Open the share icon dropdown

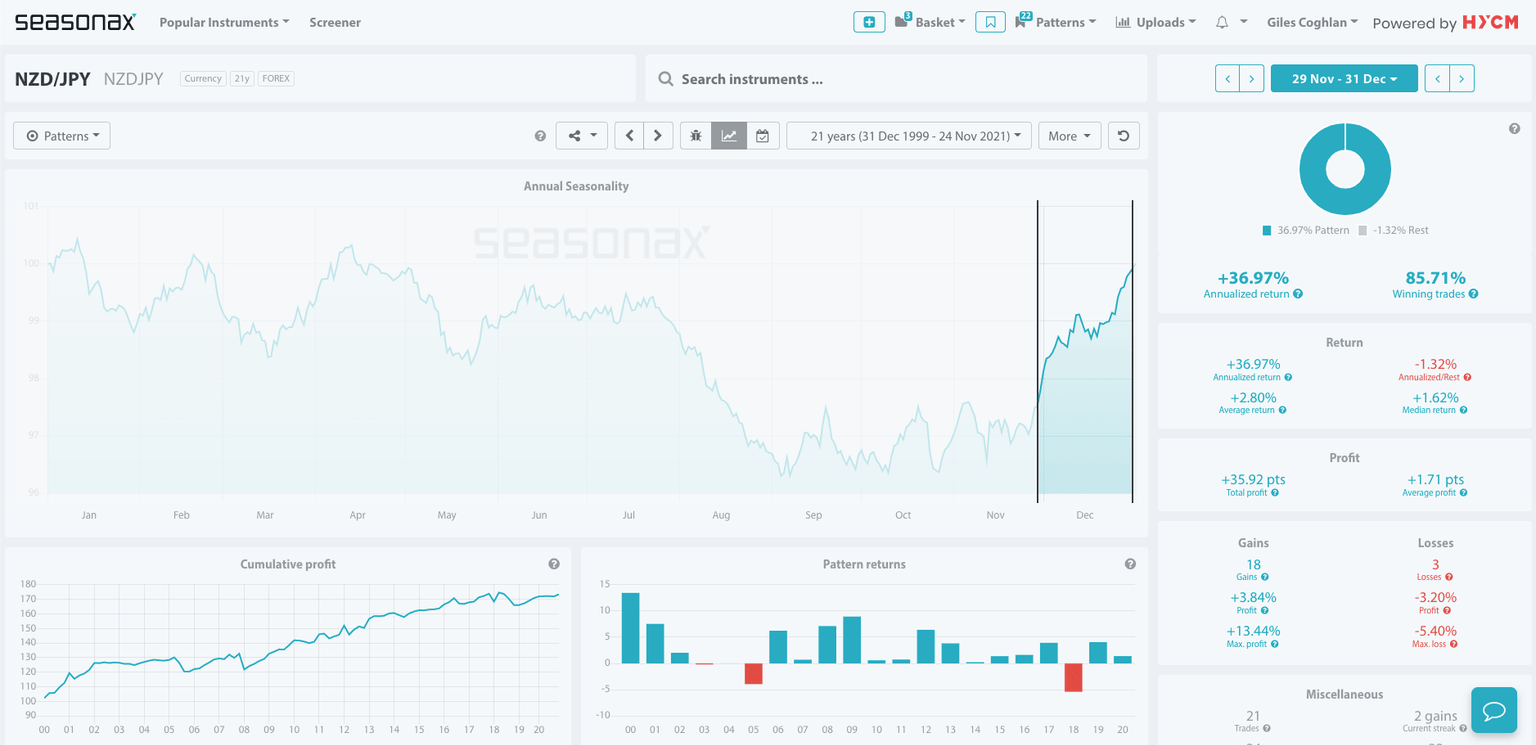581,136
